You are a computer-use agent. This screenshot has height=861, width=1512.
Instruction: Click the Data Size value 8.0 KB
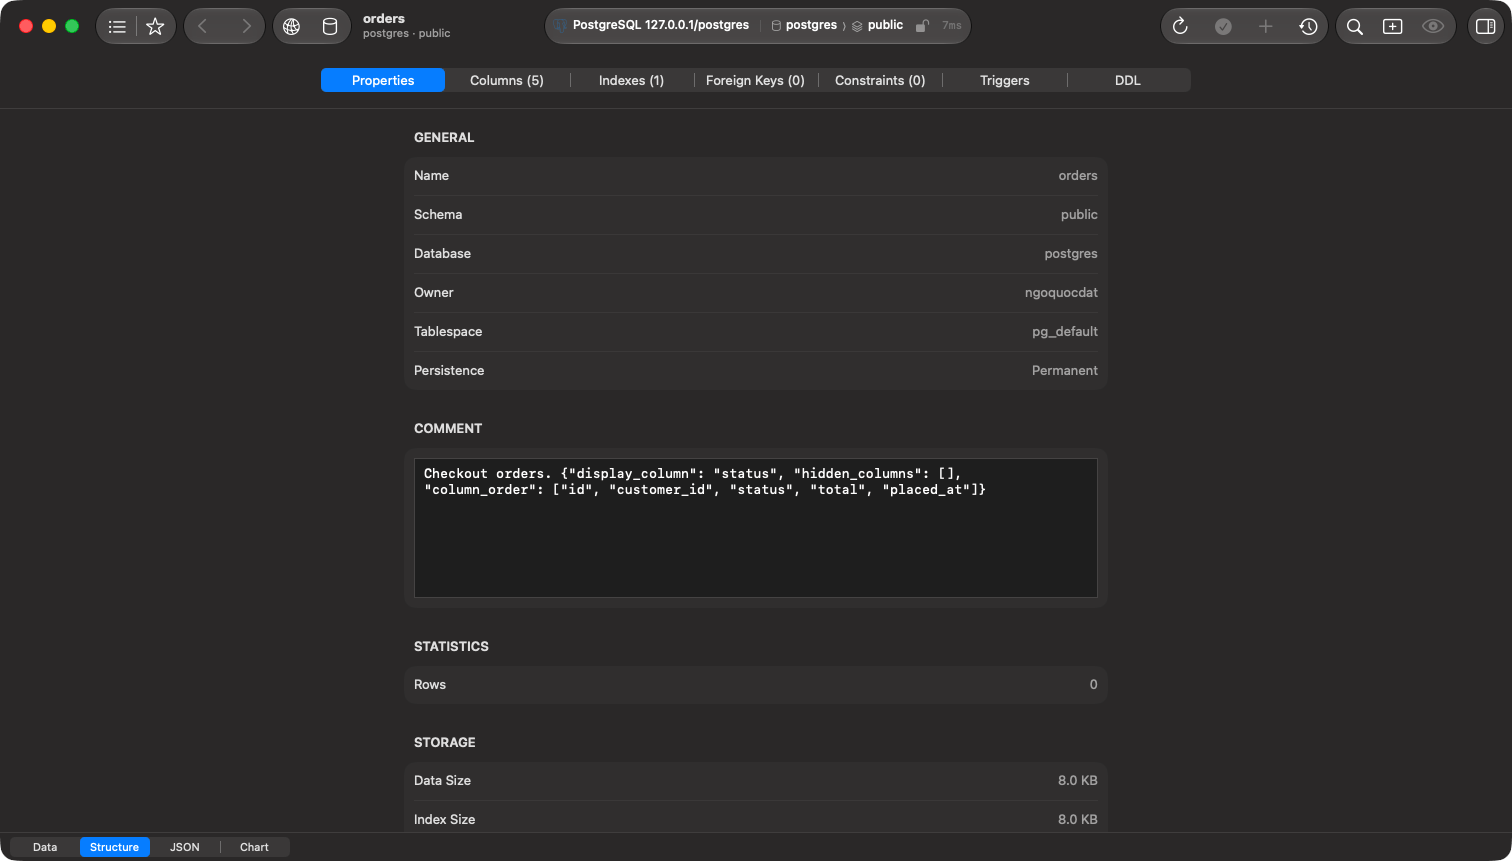1078,780
